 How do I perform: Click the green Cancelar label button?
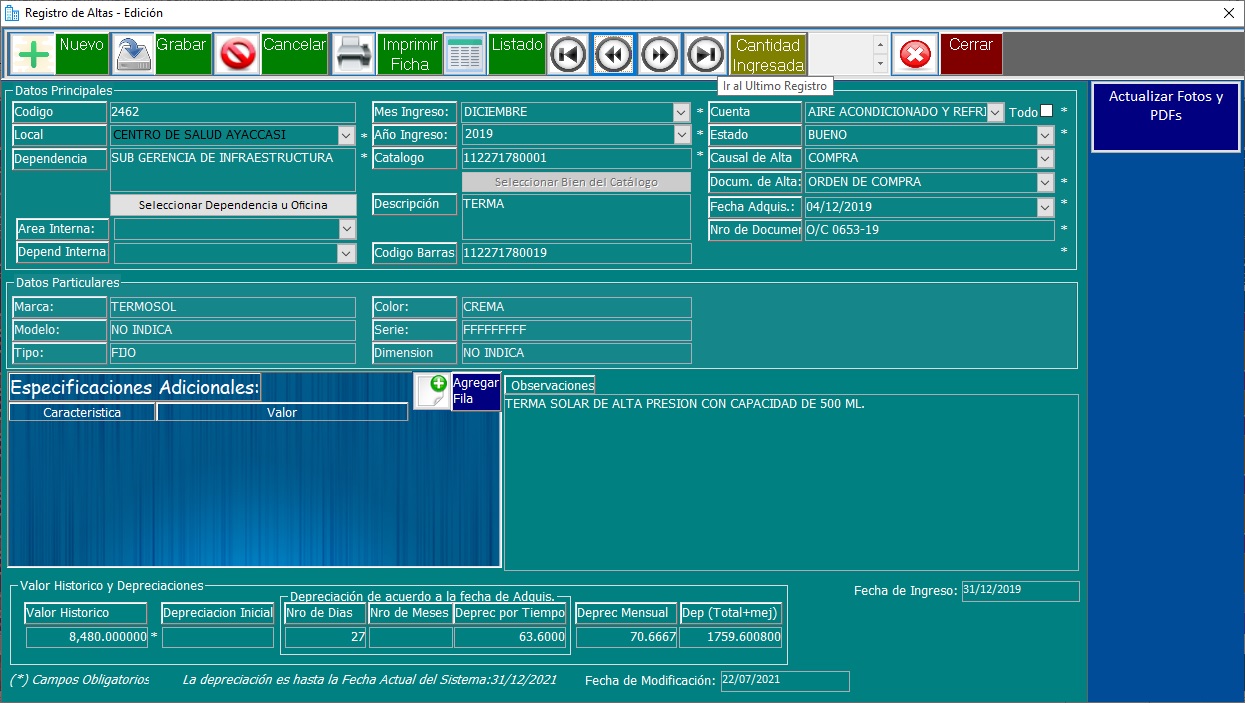tap(294, 53)
